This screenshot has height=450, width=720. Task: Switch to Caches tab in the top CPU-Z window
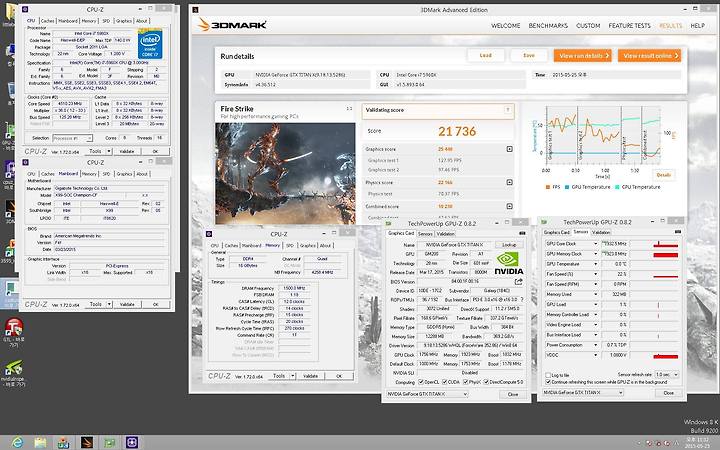click(x=47, y=21)
